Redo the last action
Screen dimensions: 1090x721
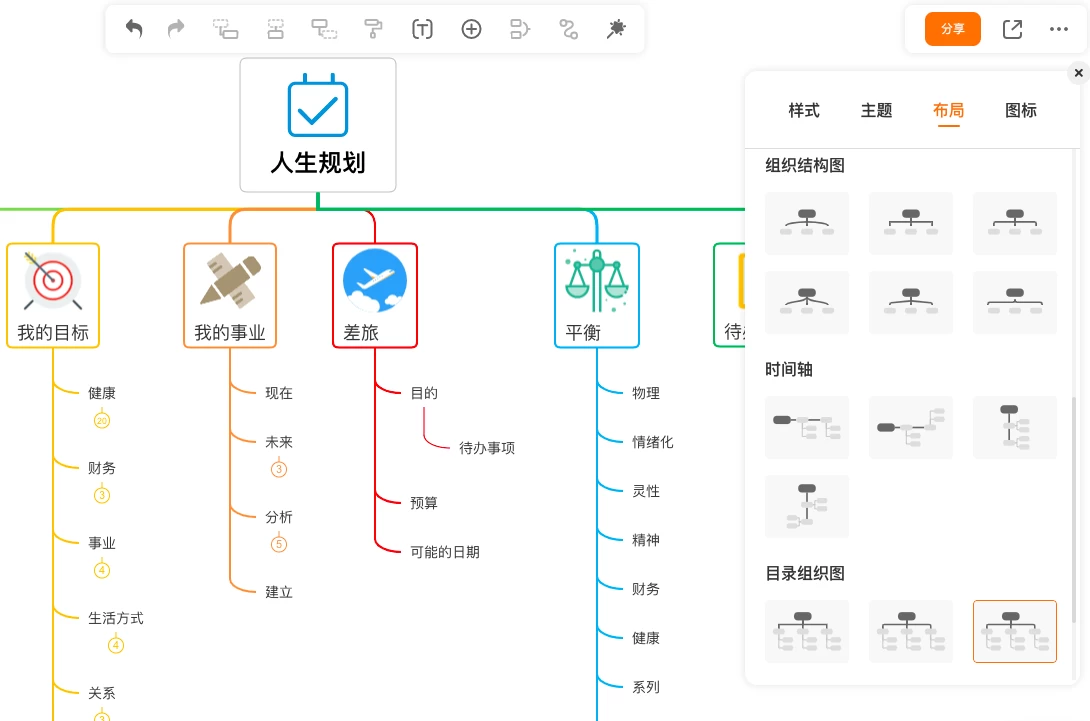pos(177,29)
